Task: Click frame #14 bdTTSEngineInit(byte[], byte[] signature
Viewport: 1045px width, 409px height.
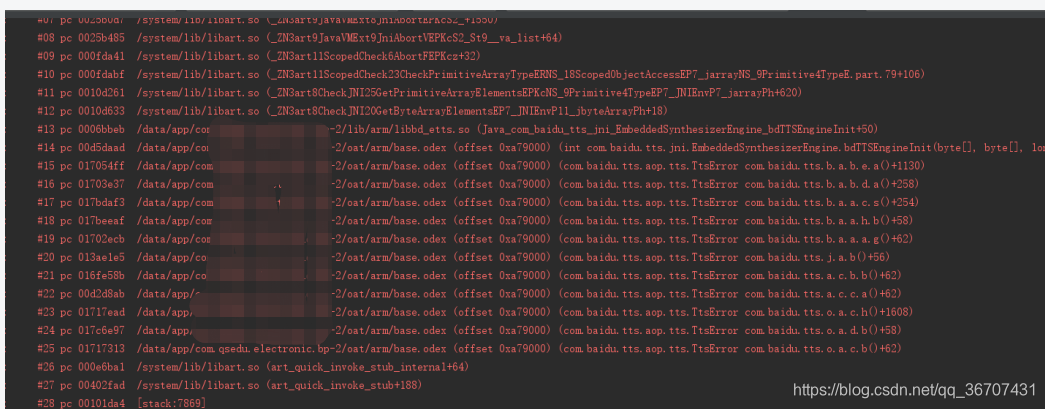Action: (801, 148)
